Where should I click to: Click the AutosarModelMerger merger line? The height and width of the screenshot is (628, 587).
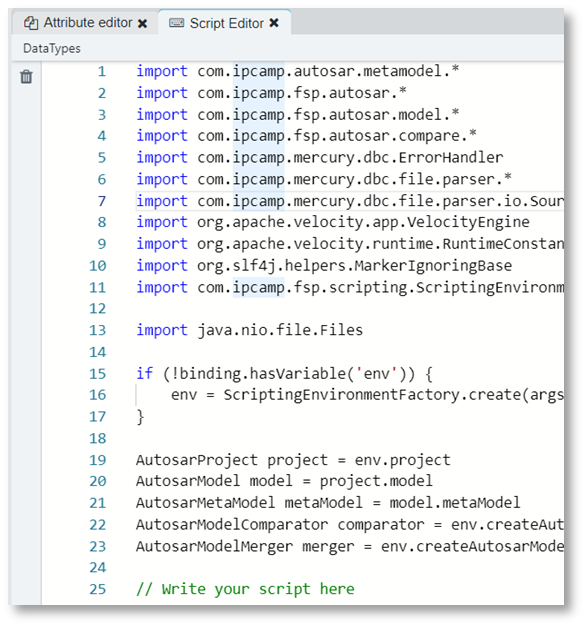350,546
